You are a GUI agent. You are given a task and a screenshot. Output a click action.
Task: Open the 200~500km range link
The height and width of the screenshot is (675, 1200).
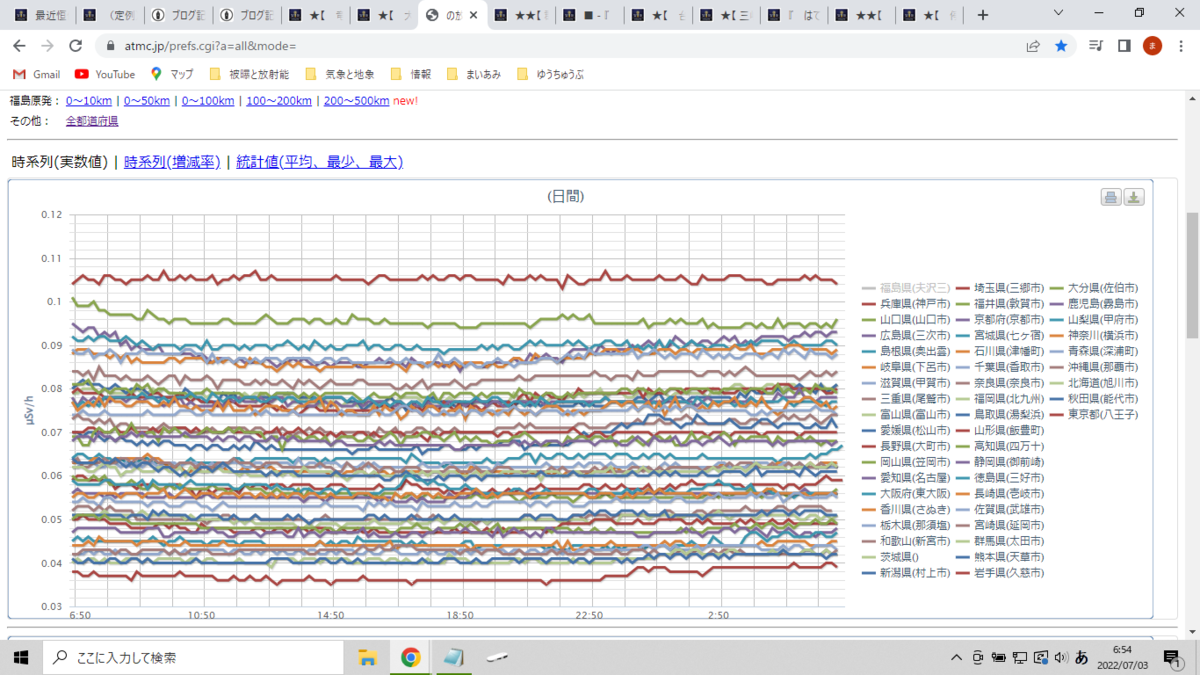pos(356,101)
